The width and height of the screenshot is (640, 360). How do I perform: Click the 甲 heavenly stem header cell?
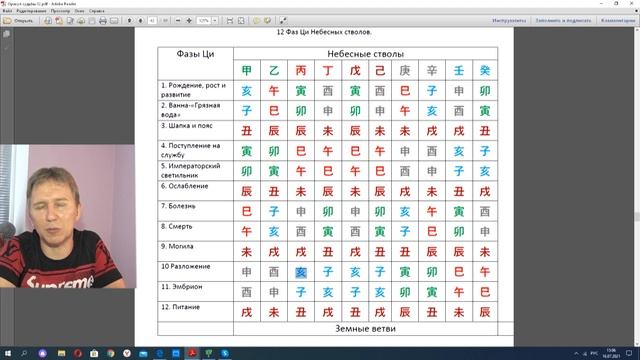click(247, 71)
